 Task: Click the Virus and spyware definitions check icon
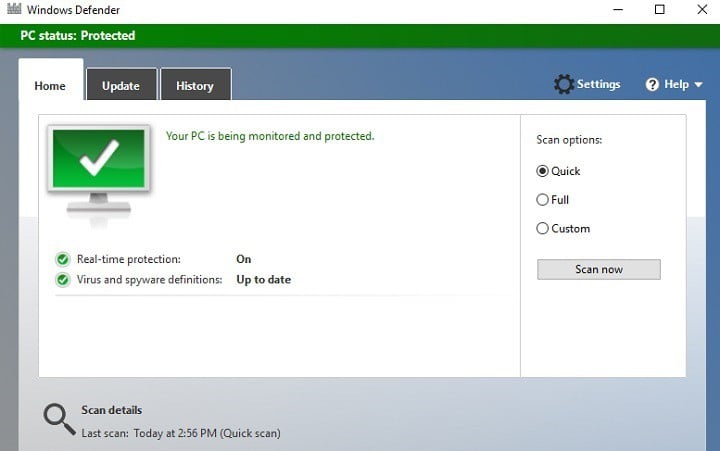click(62, 280)
